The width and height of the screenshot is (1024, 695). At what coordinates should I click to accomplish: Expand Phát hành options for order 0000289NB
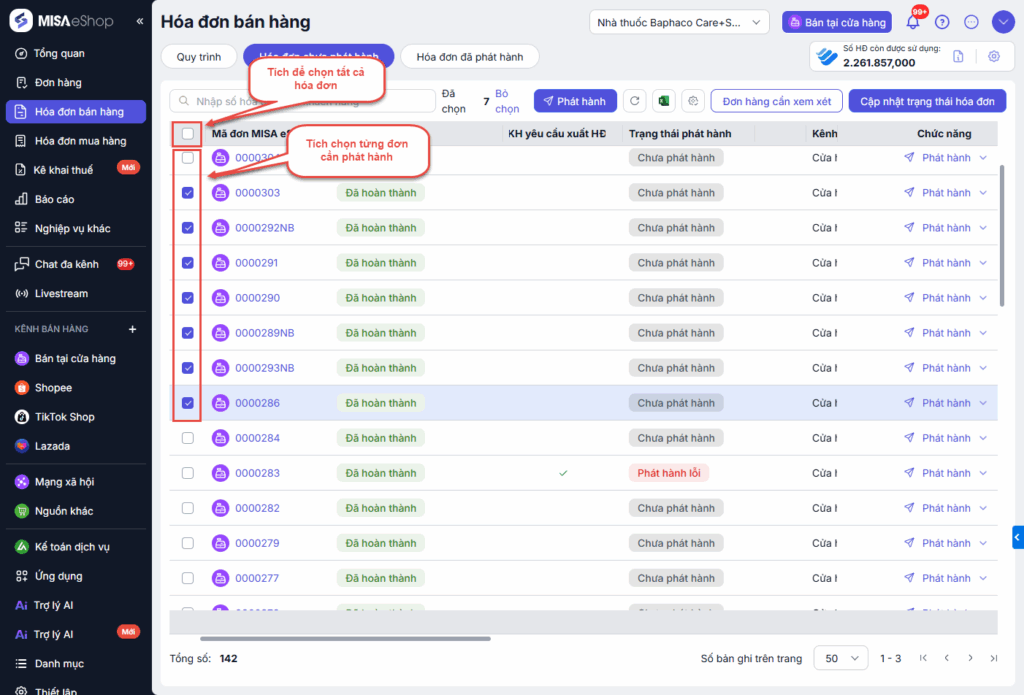pos(984,333)
